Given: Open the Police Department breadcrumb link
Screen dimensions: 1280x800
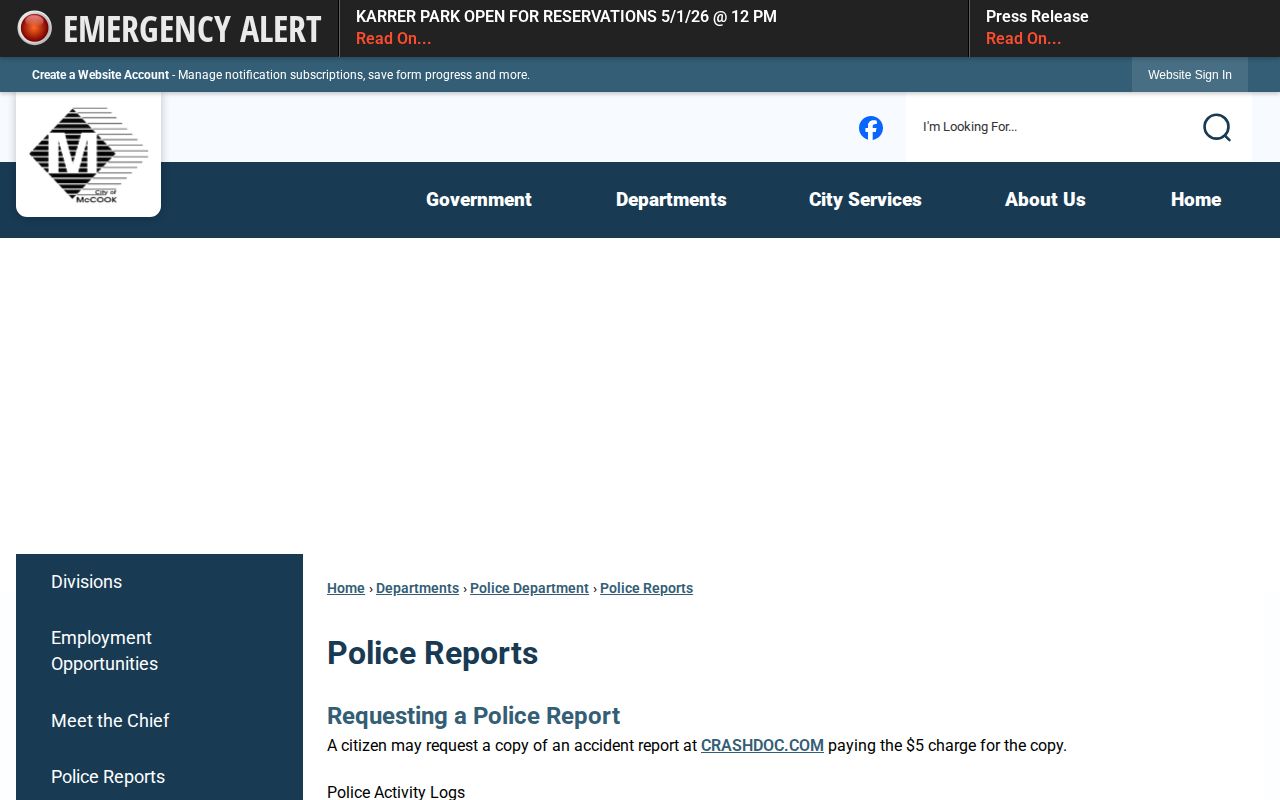Looking at the screenshot, I should [529, 588].
